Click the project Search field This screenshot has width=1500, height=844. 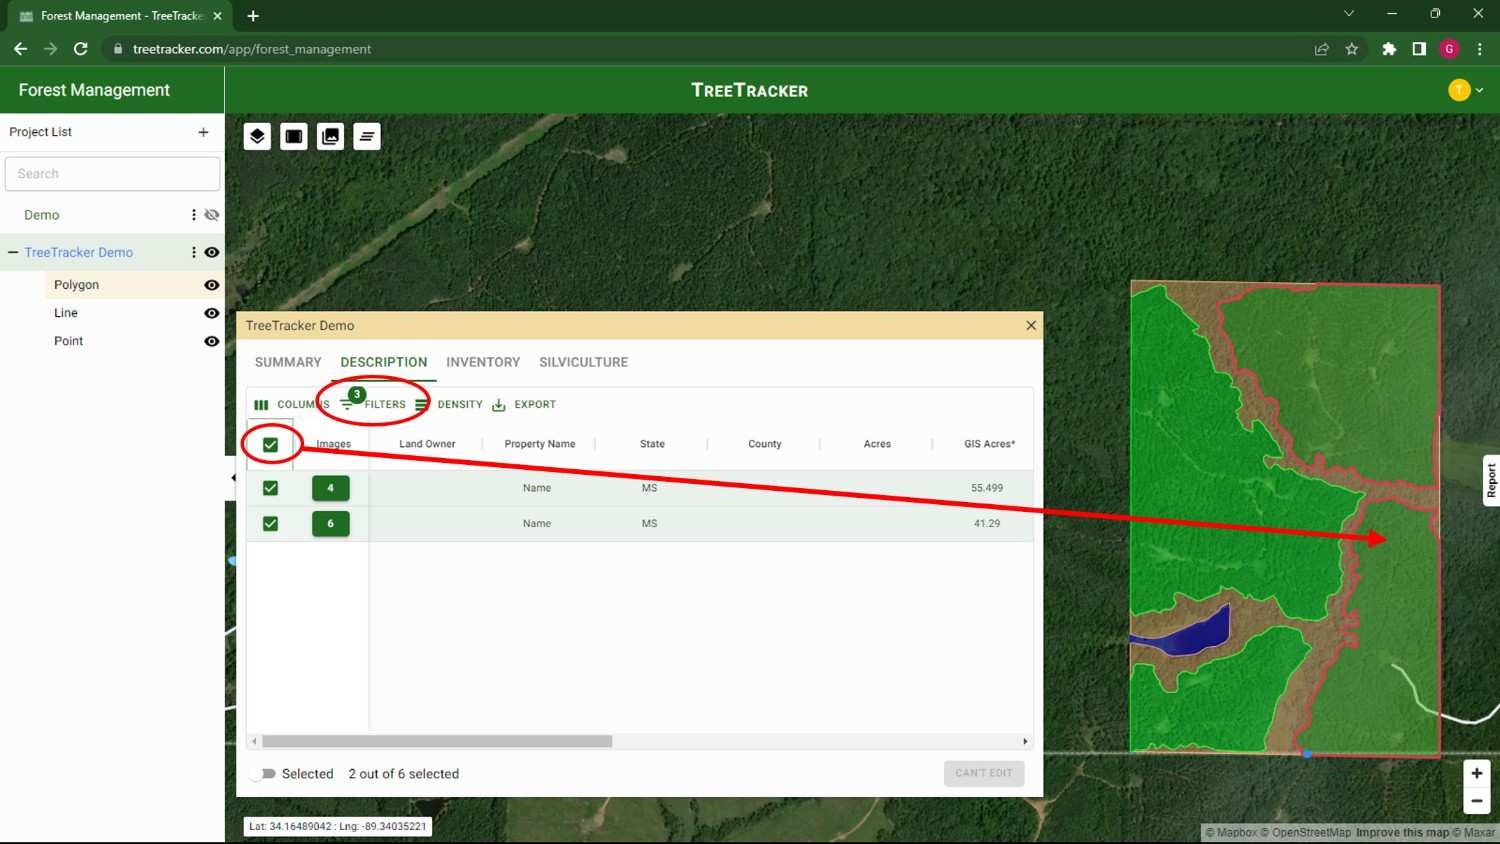112,173
